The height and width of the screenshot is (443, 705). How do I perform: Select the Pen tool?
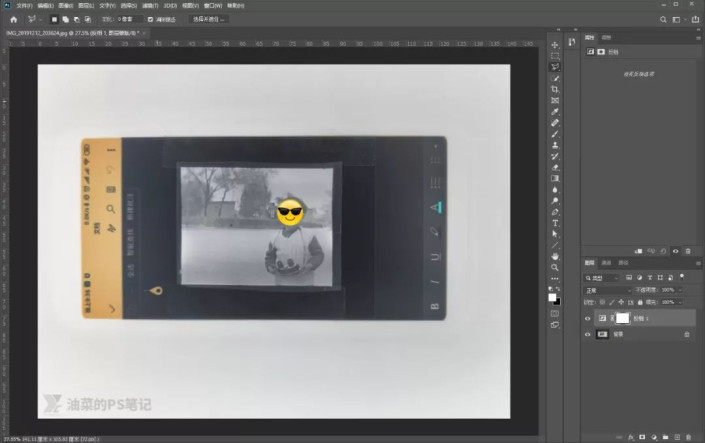[555, 212]
